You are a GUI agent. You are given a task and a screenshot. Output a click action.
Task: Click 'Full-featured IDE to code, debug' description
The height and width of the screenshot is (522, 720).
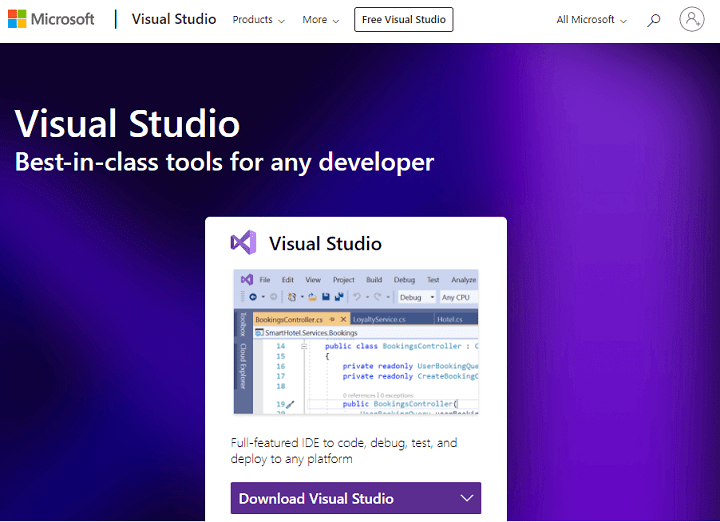pyautogui.click(x=344, y=451)
